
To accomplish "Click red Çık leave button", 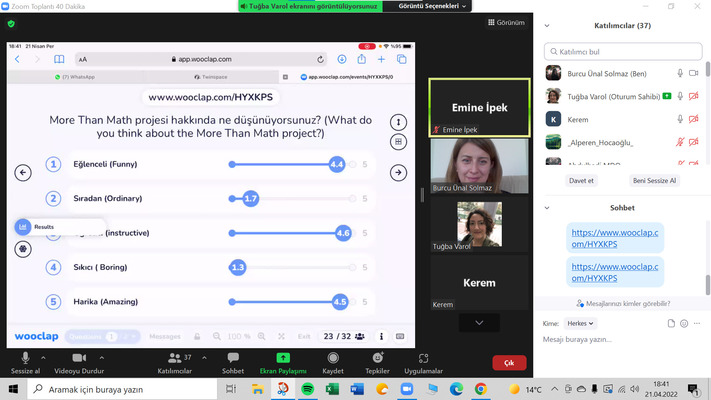I will [509, 363].
